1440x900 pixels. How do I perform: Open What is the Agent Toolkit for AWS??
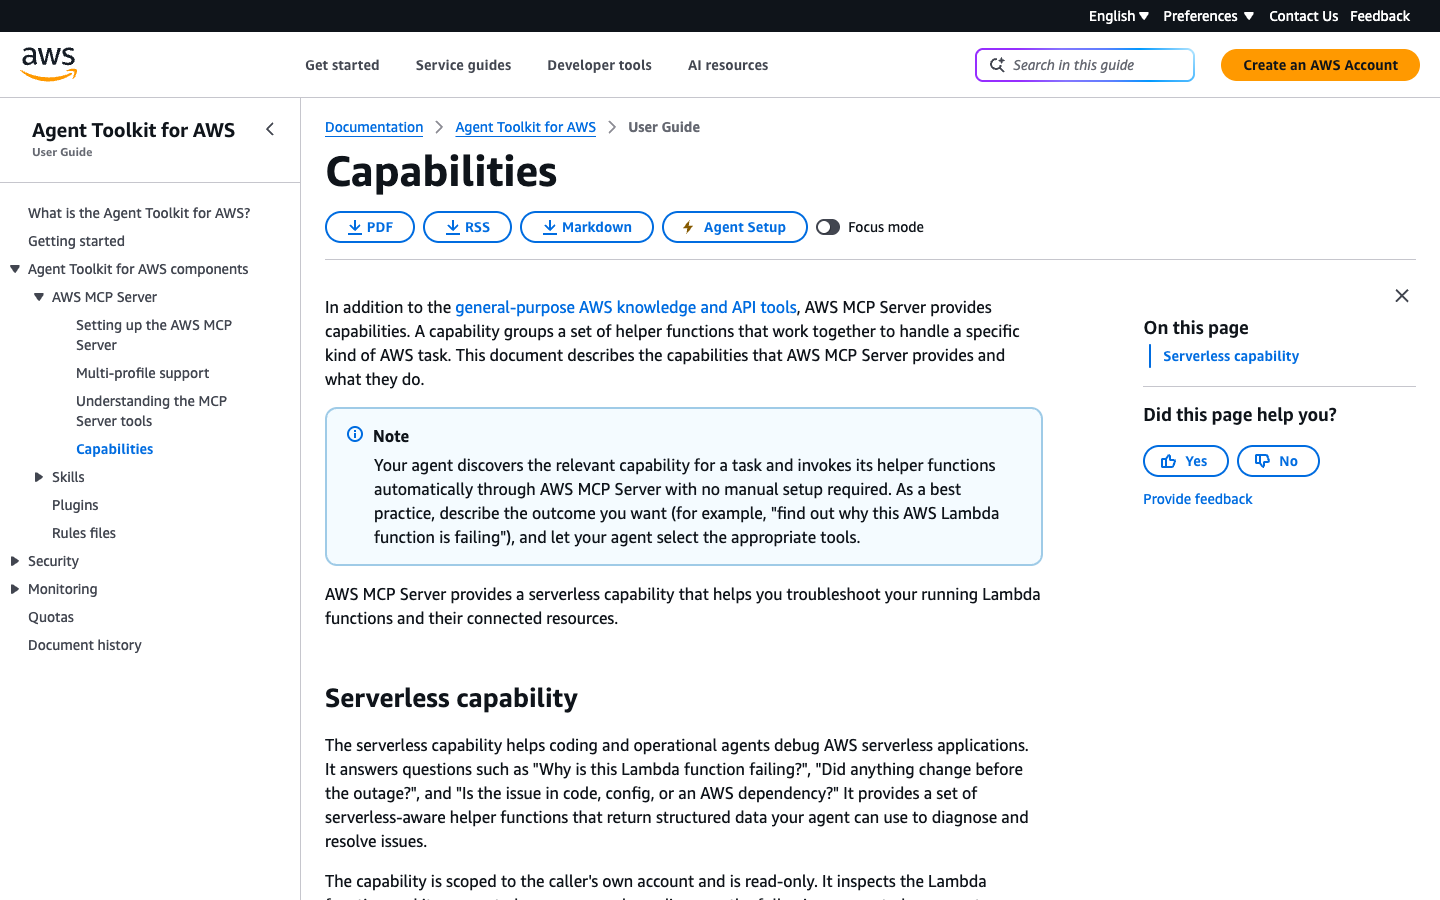(139, 213)
